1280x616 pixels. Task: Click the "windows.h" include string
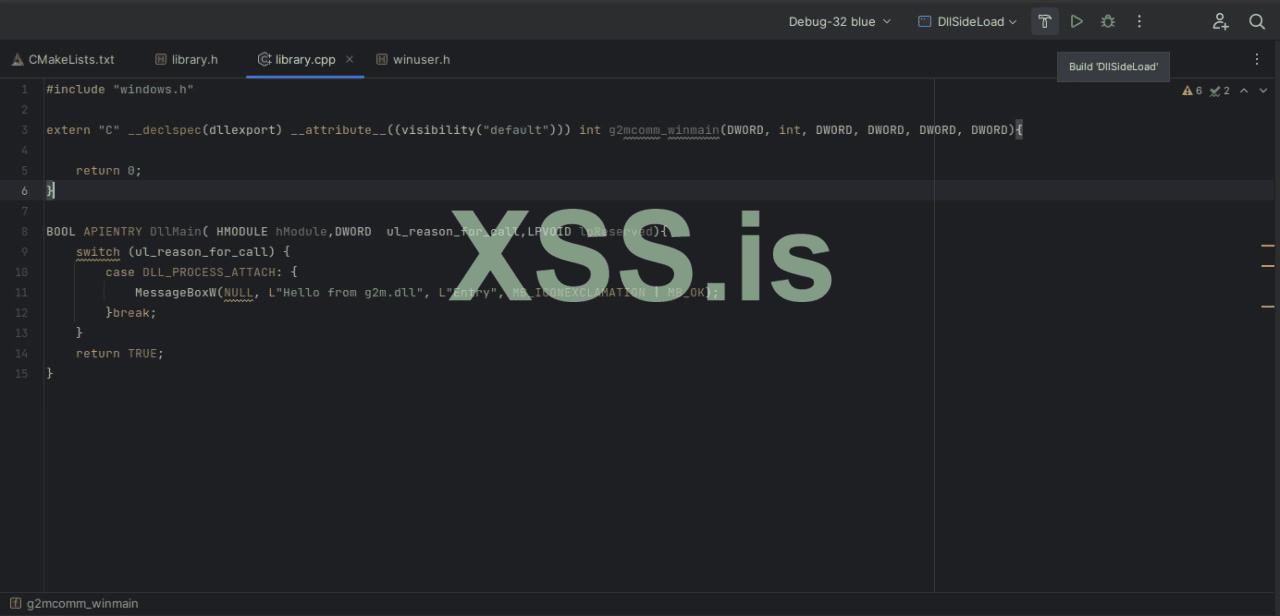[x=153, y=89]
